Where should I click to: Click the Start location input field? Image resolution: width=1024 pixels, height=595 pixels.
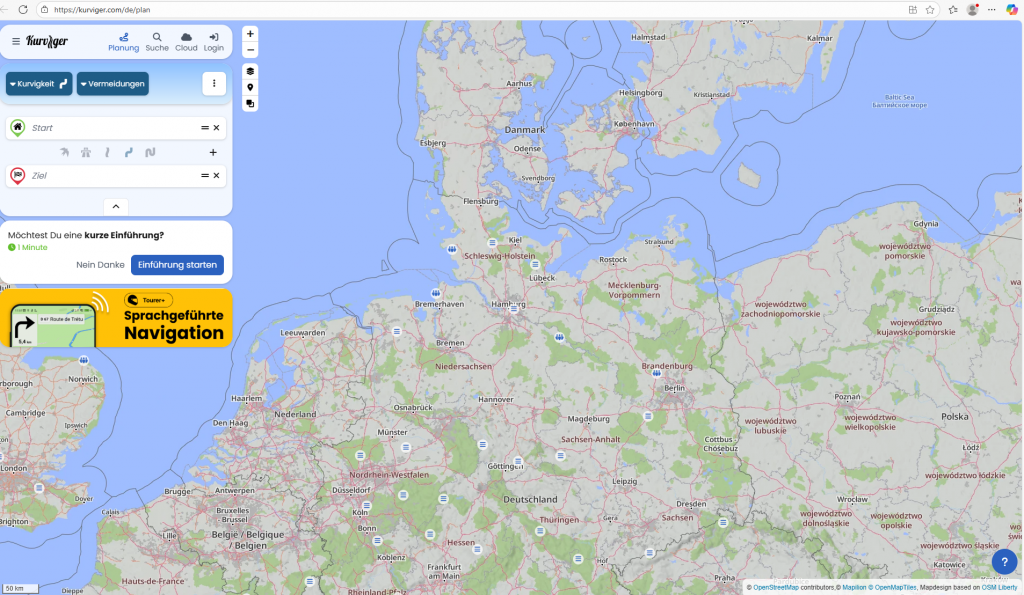(110, 128)
